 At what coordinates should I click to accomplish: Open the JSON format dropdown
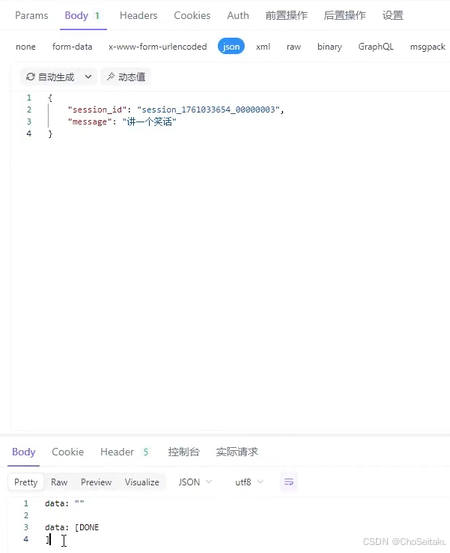(195, 482)
